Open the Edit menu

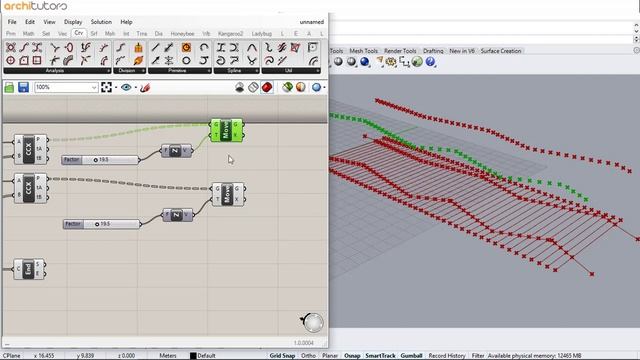[30, 22]
